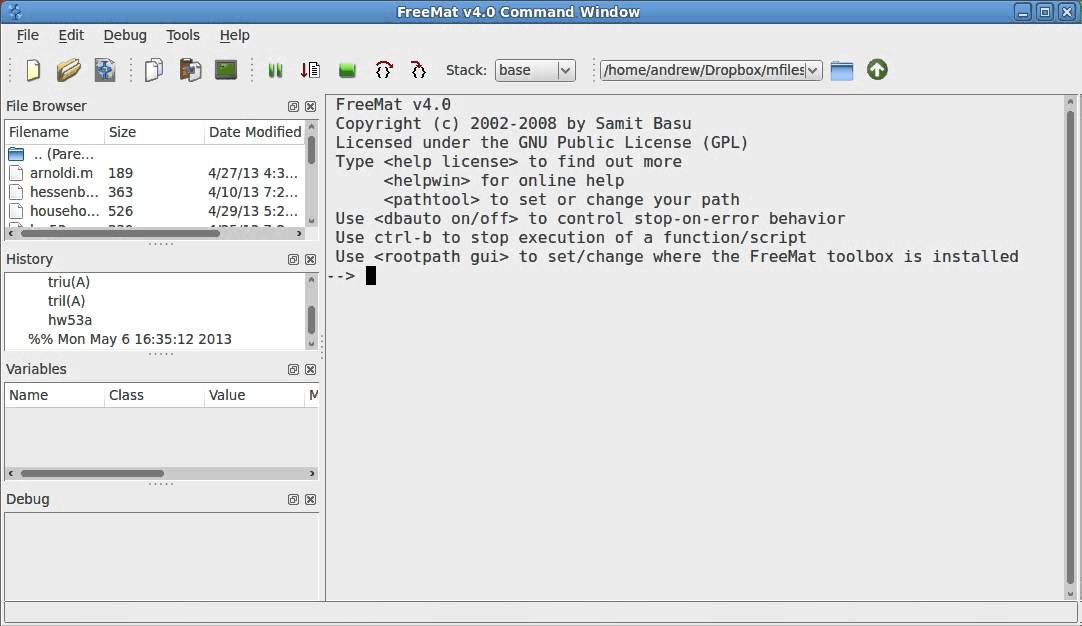Float the Debug panel
Image resolution: width=1082 pixels, height=626 pixels.
coord(293,500)
